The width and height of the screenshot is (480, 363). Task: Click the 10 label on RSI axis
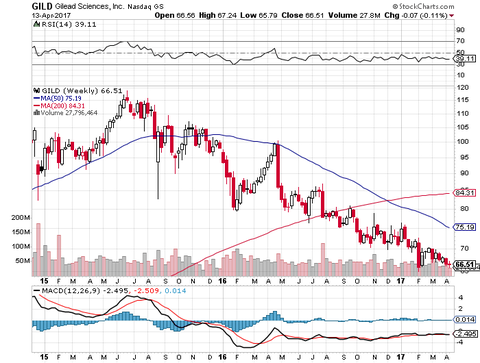coord(461,75)
